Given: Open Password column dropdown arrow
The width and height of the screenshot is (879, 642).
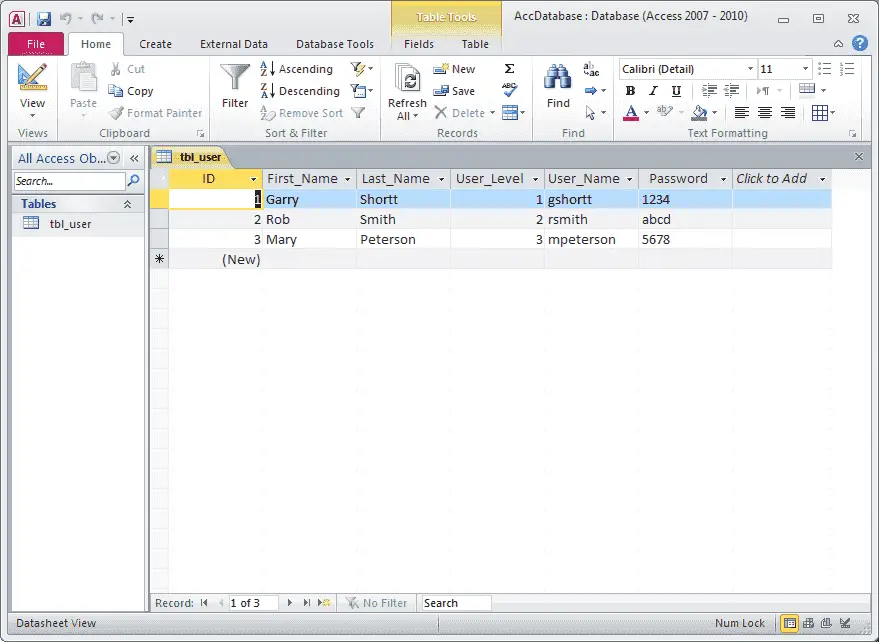Looking at the screenshot, I should 723,179.
